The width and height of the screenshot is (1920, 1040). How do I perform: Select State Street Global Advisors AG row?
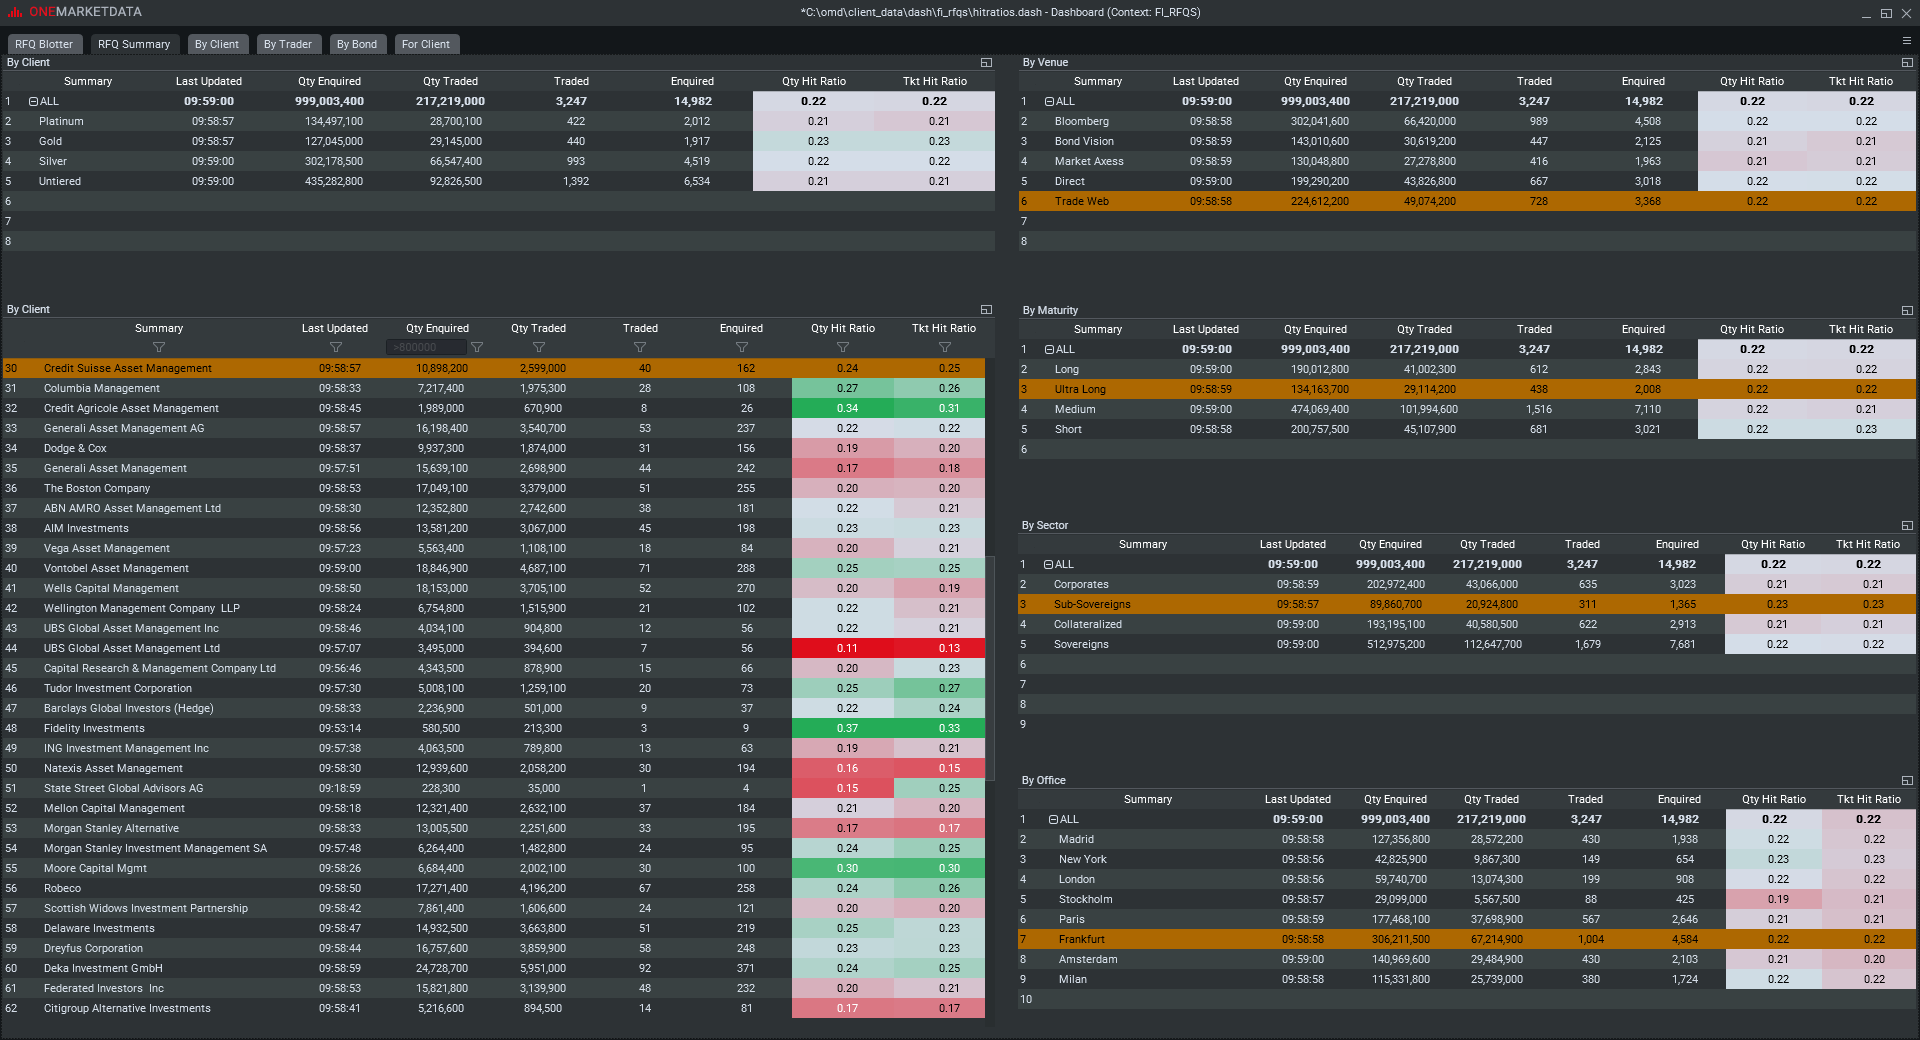tap(494, 788)
